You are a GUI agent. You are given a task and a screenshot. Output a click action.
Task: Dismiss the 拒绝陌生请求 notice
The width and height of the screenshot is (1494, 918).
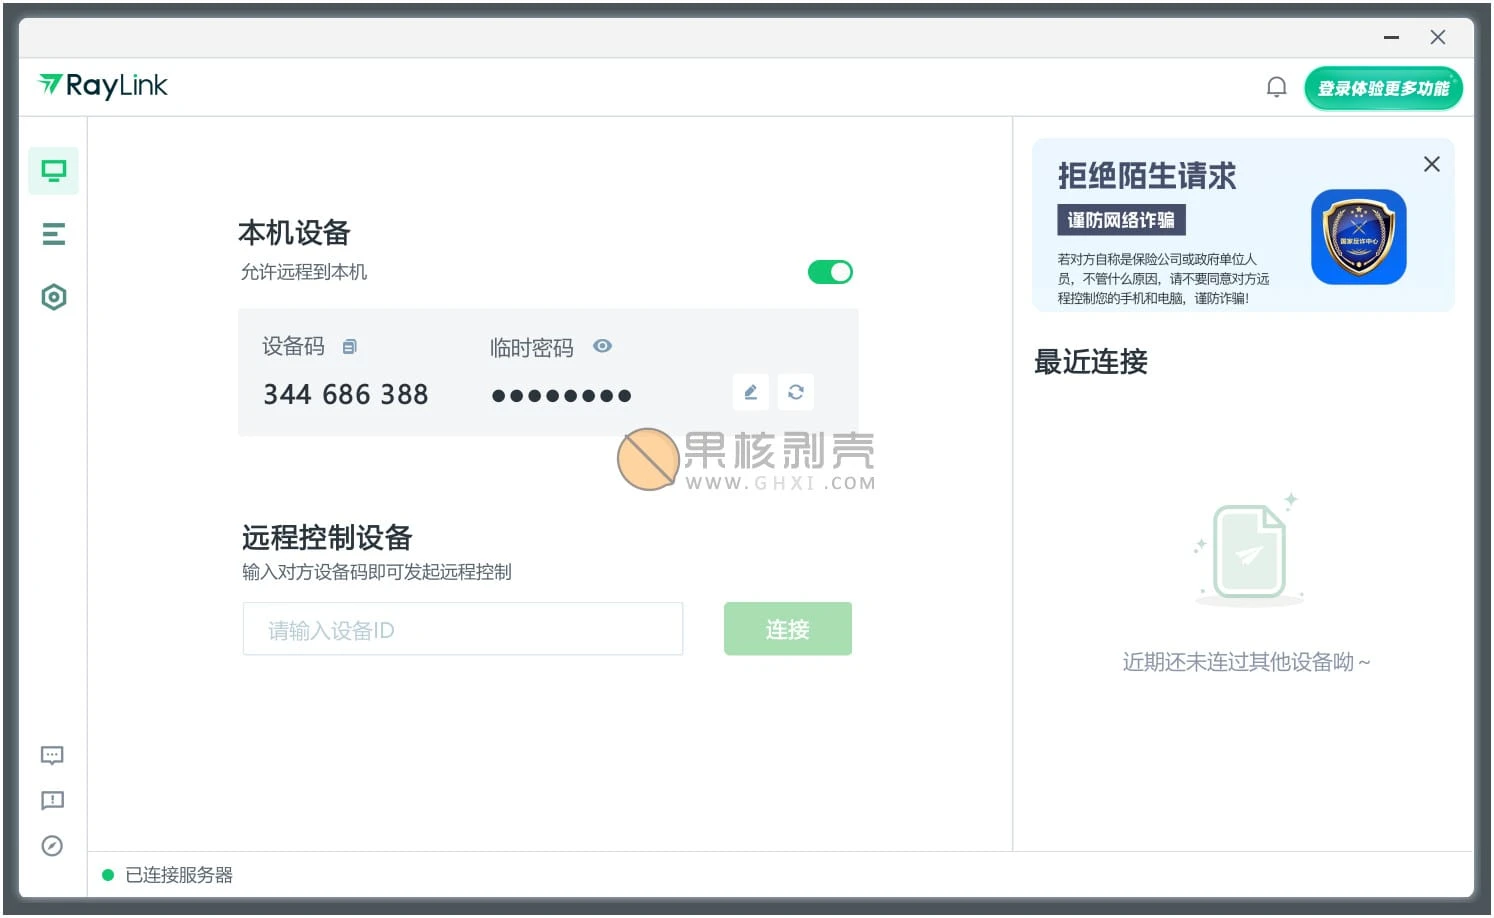tap(1431, 163)
